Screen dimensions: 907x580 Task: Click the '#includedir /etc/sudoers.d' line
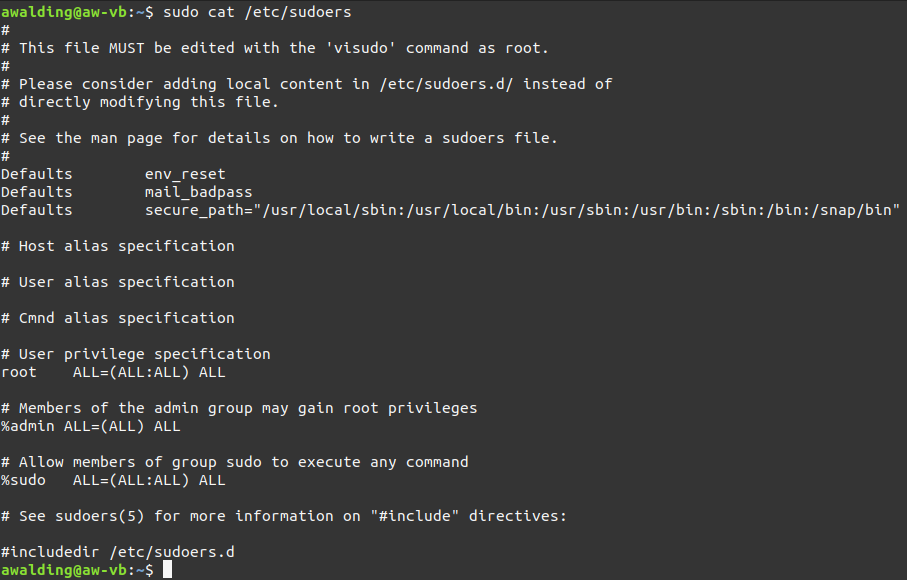click(118, 552)
